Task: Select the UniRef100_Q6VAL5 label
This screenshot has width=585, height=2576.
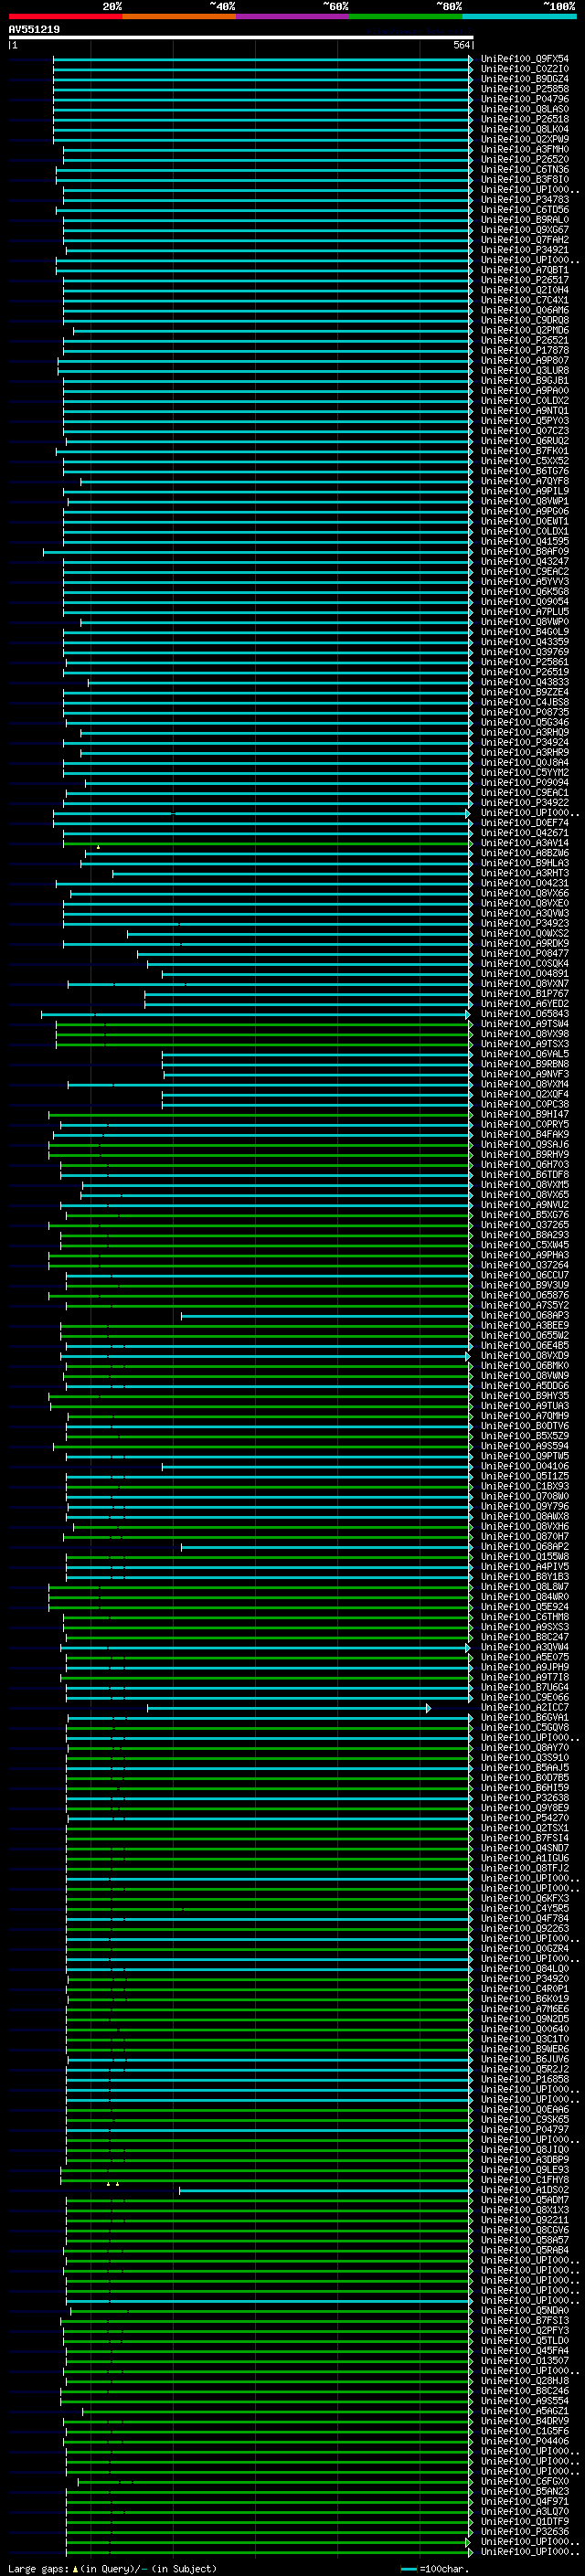Action: (525, 1054)
